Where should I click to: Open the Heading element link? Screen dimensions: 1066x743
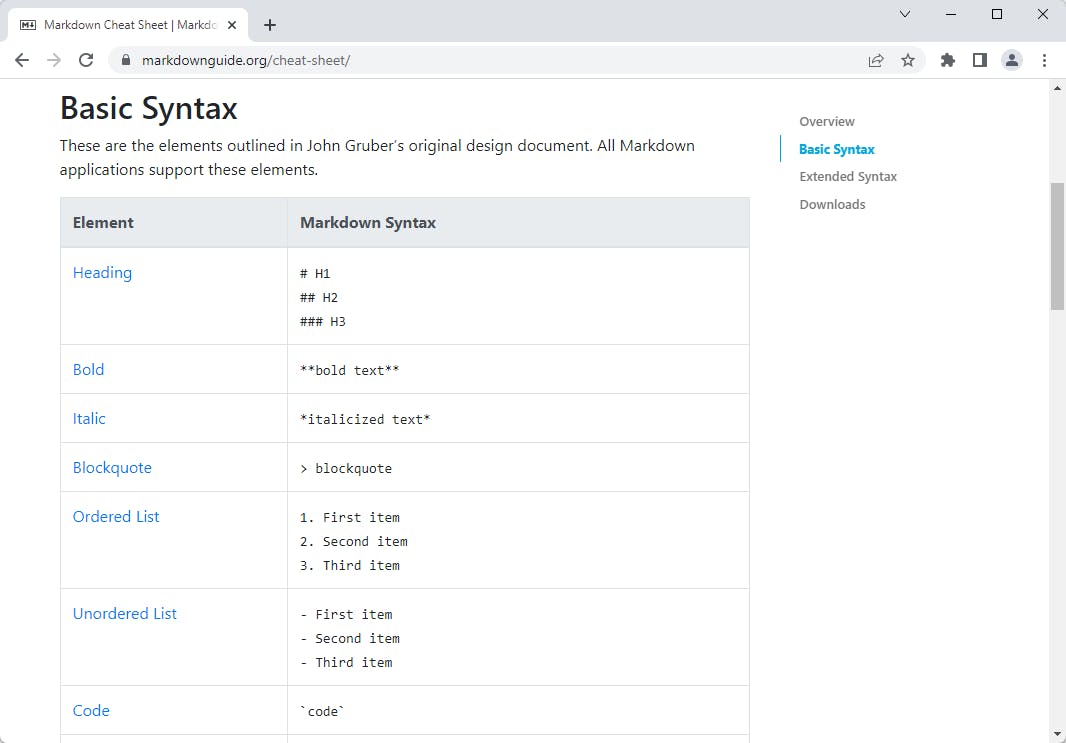coord(102,273)
